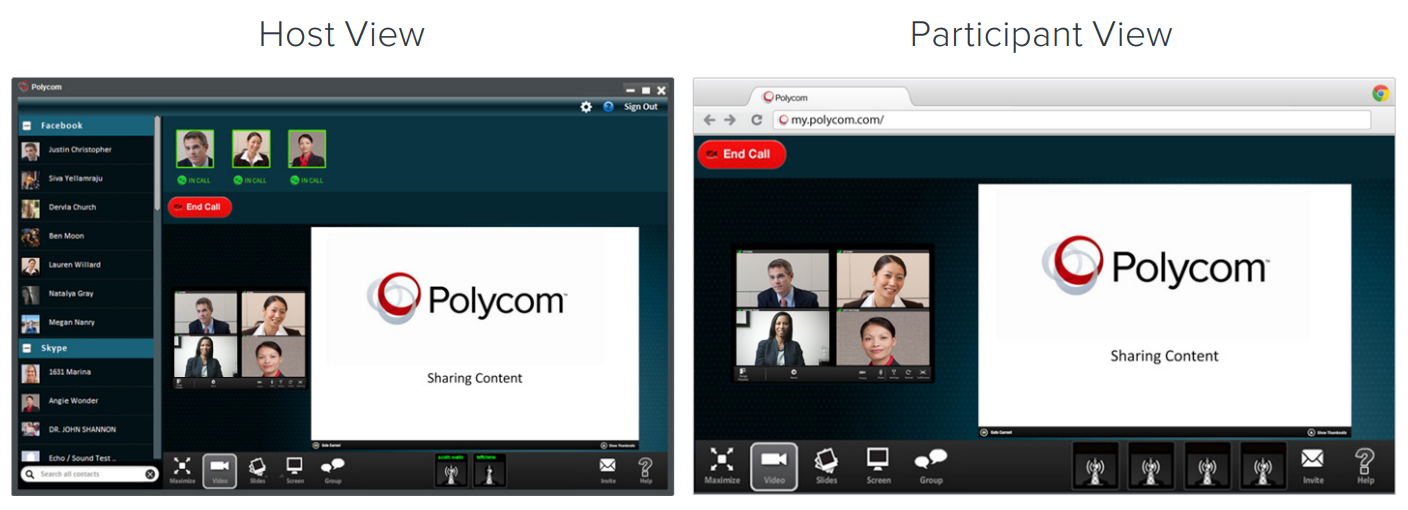Click first green-labeled antenna tile in Host View

click(x=452, y=470)
